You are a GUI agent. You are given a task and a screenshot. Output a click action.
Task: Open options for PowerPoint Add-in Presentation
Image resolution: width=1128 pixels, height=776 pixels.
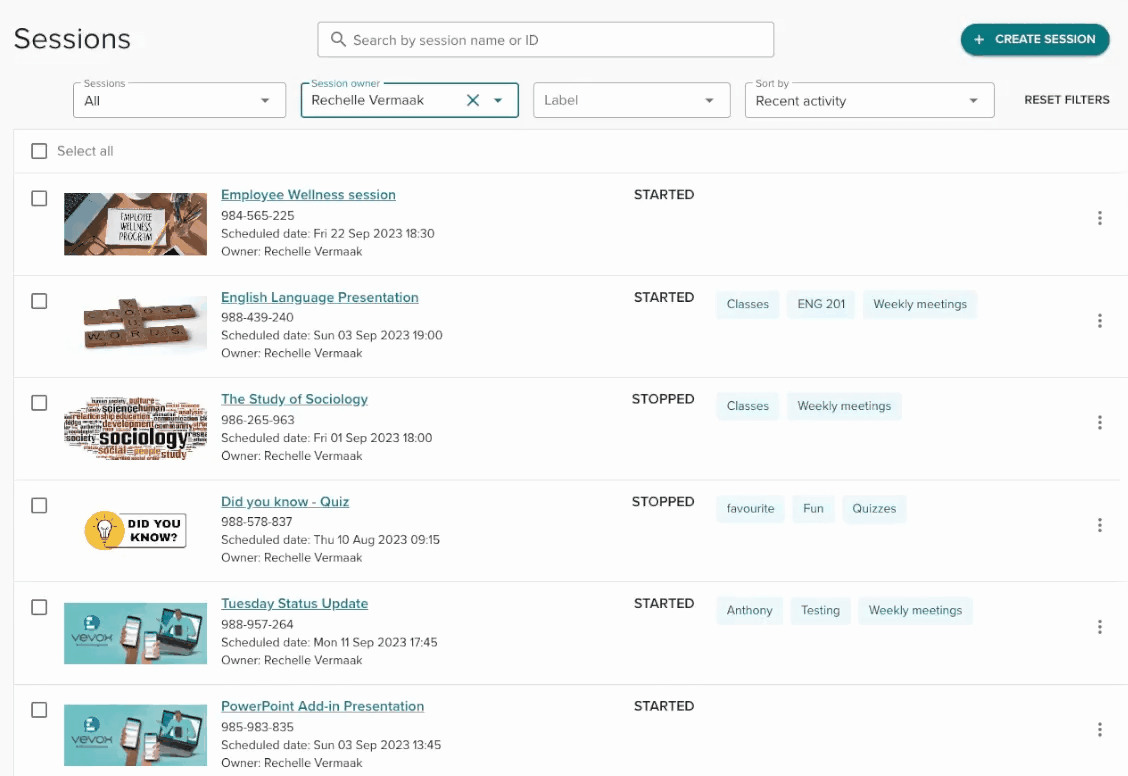(x=1099, y=730)
